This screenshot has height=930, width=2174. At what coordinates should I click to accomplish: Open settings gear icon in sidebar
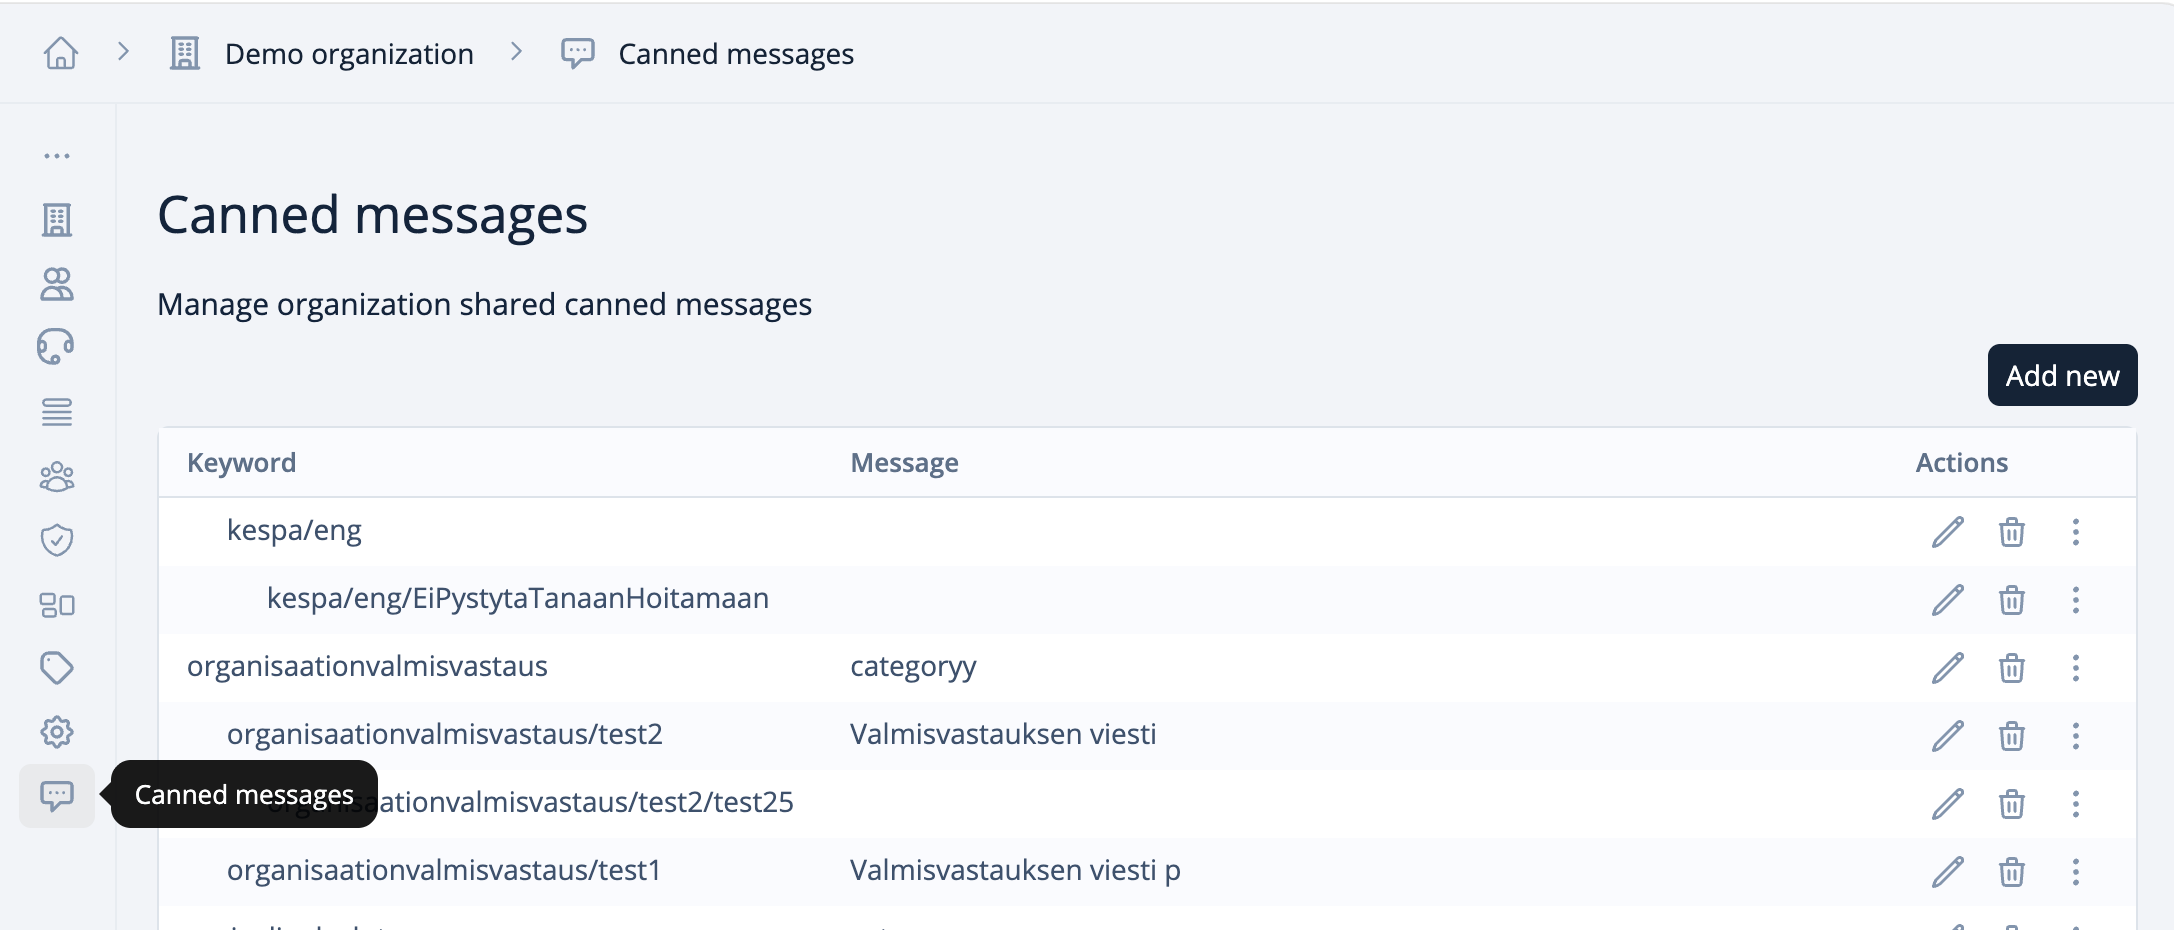[57, 732]
